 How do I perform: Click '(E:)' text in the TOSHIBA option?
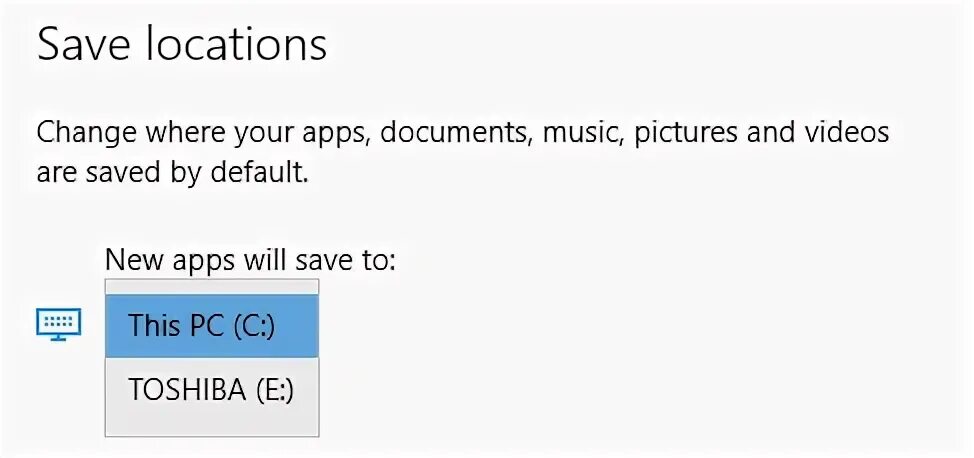(274, 391)
